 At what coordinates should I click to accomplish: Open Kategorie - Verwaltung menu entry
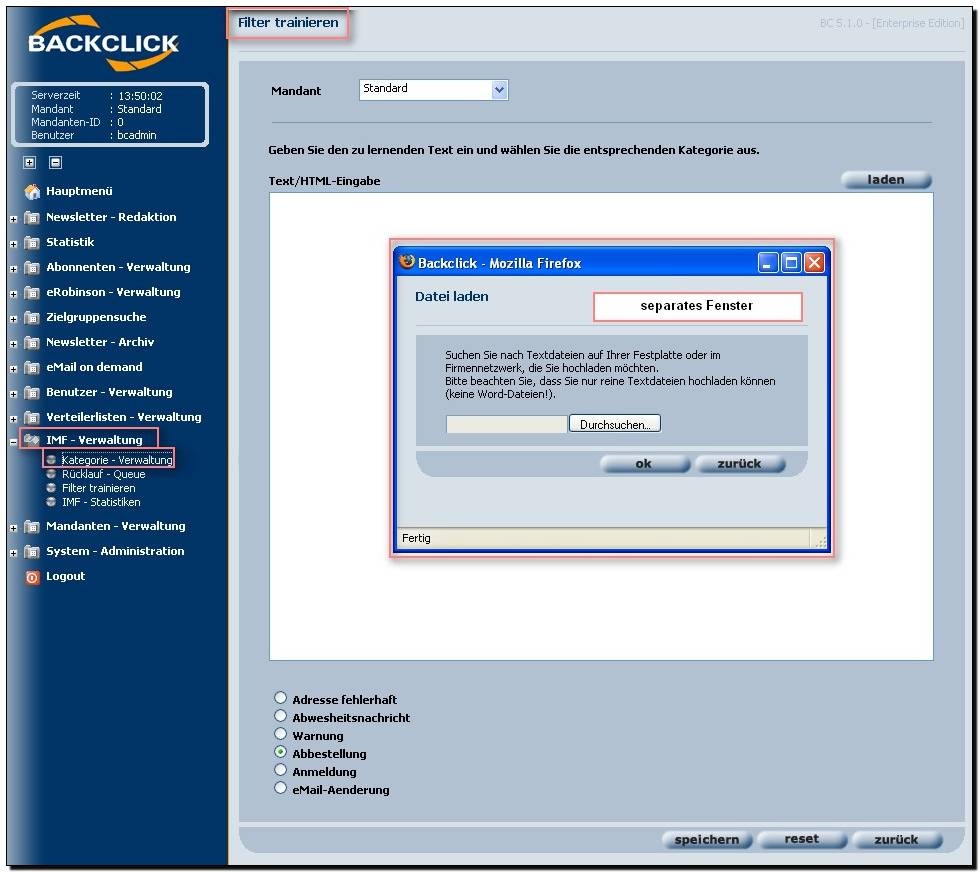[x=116, y=460]
